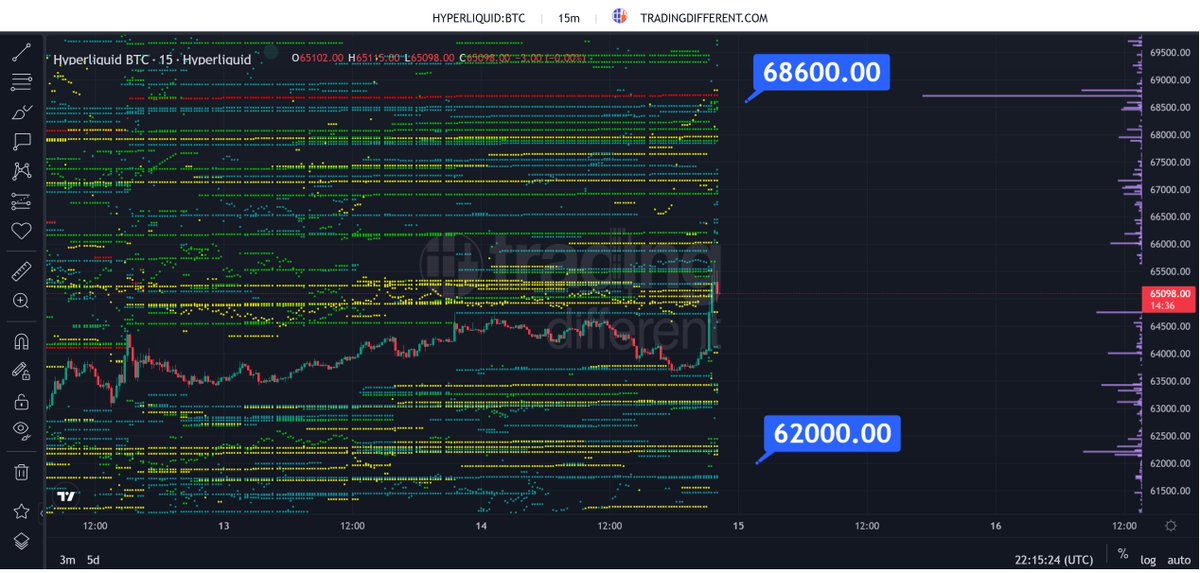Toggle Magnet mode for drawings
The height and width of the screenshot is (573, 1200).
(x=21, y=341)
